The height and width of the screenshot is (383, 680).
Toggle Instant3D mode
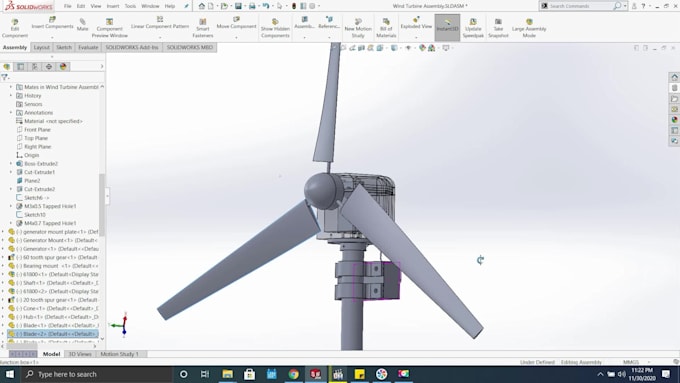pos(447,28)
